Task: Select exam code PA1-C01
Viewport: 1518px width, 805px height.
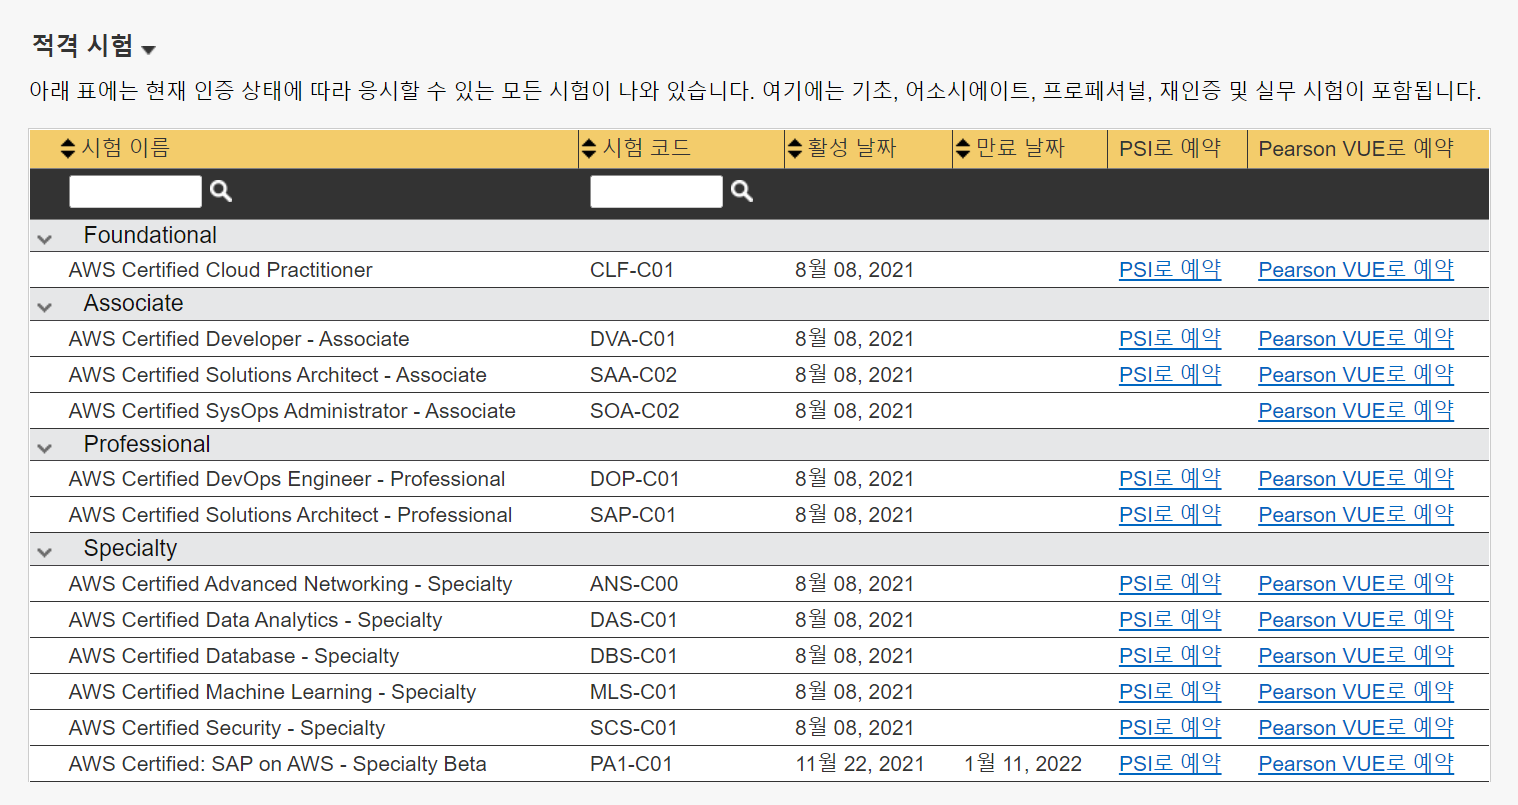Action: (x=631, y=764)
